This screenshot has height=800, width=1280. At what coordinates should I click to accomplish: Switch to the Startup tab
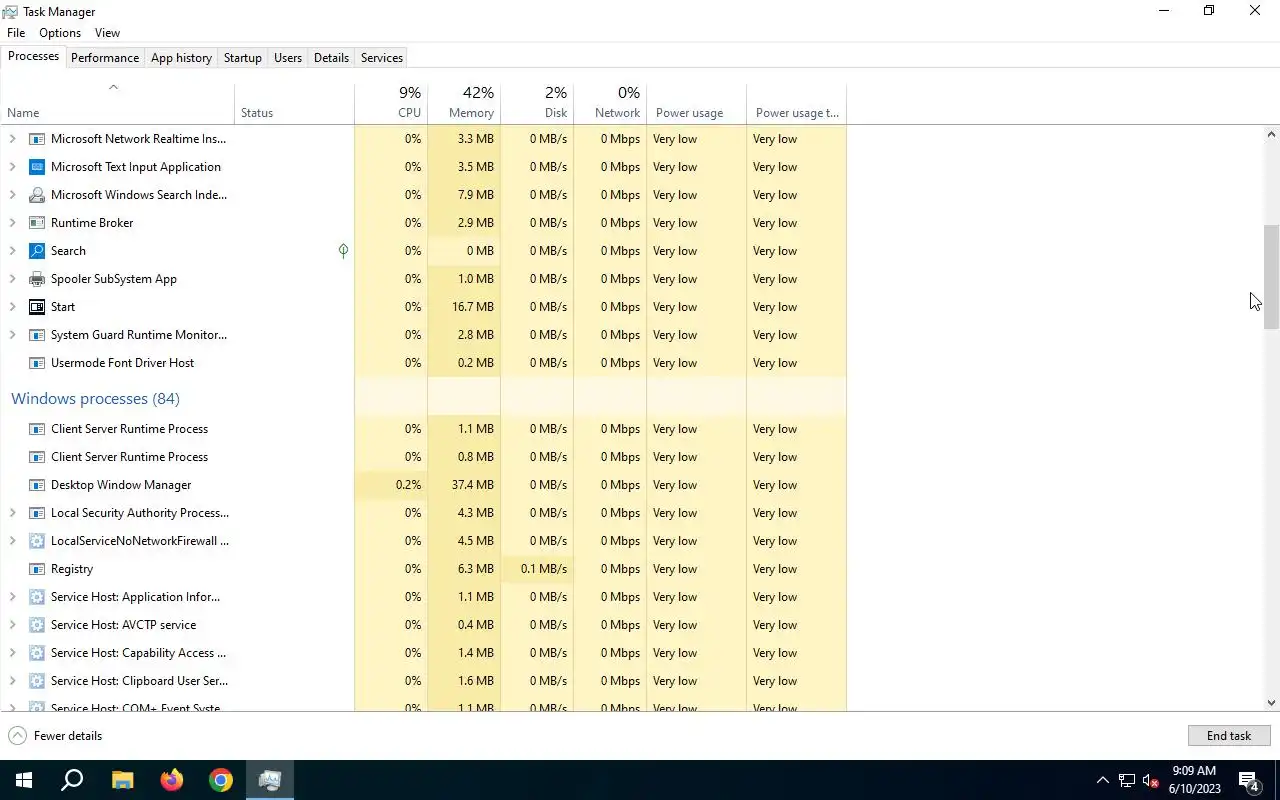tap(243, 58)
